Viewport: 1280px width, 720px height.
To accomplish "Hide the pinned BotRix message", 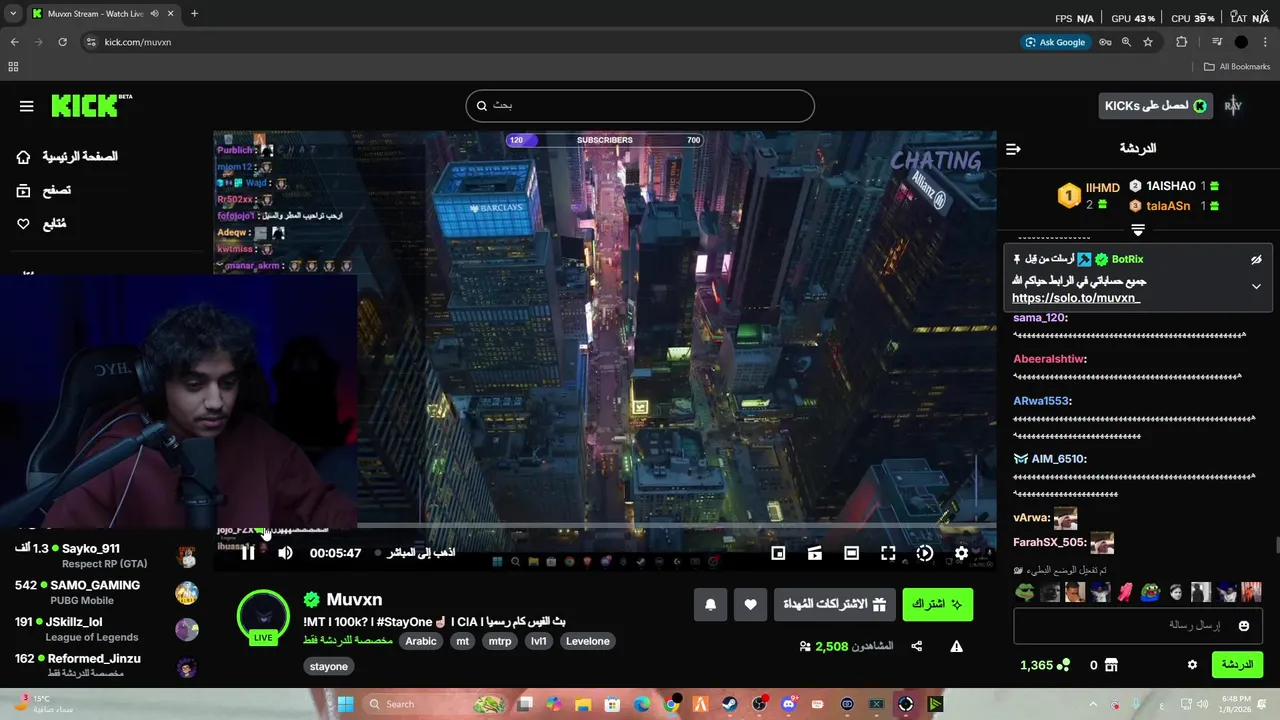I will click(x=1256, y=259).
